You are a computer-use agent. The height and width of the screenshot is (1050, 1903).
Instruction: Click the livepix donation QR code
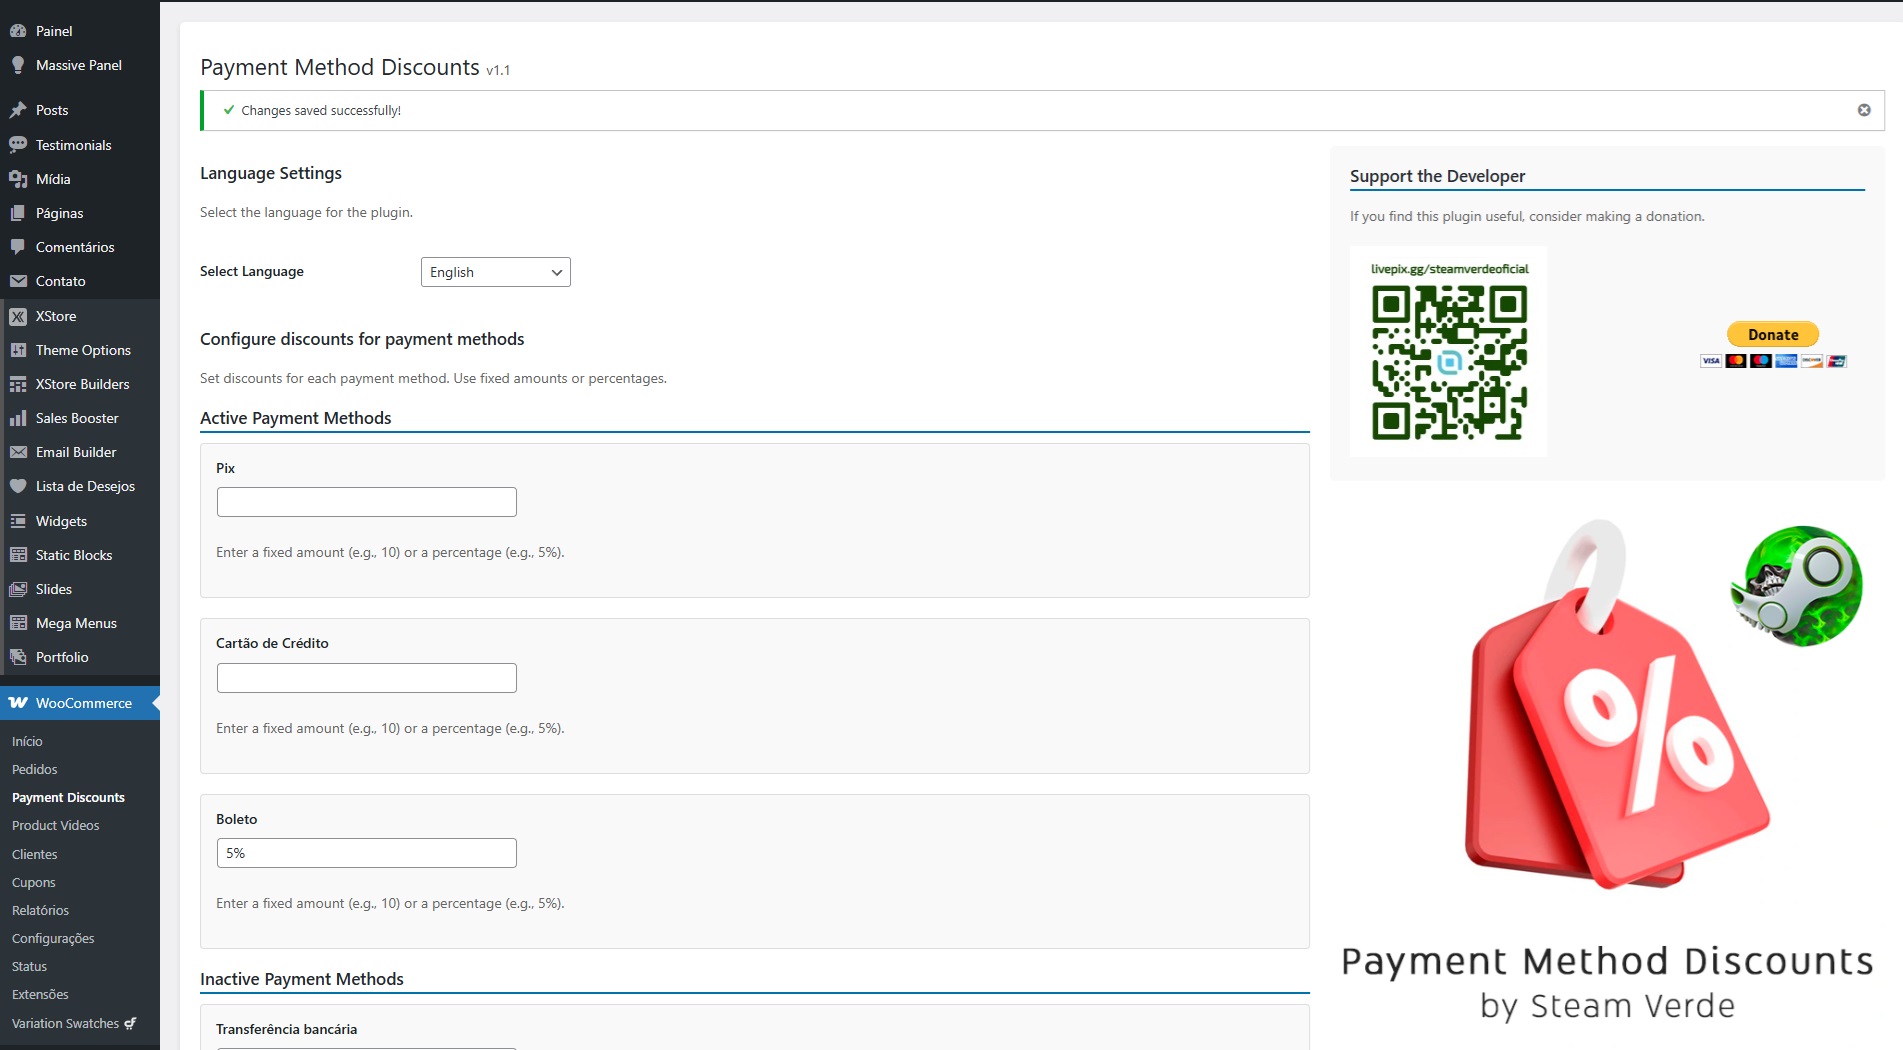click(1449, 362)
